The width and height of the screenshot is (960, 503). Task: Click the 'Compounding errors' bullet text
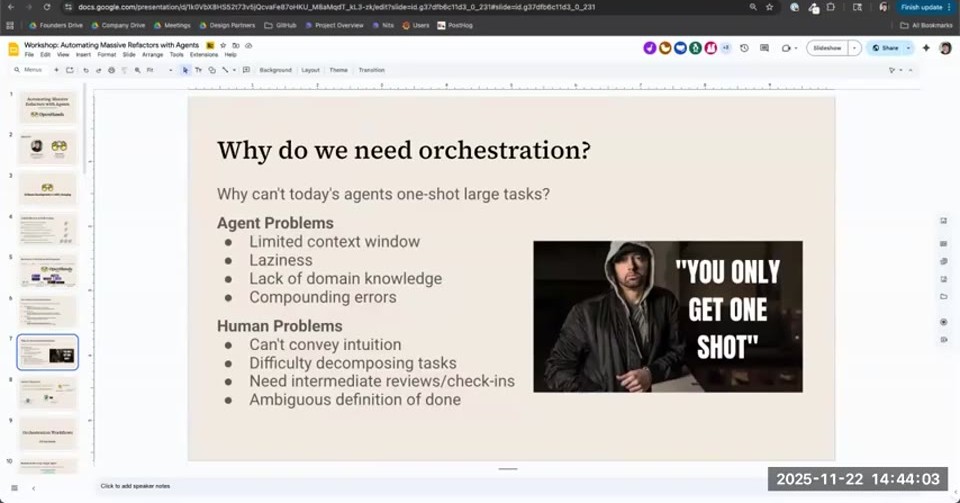(323, 297)
